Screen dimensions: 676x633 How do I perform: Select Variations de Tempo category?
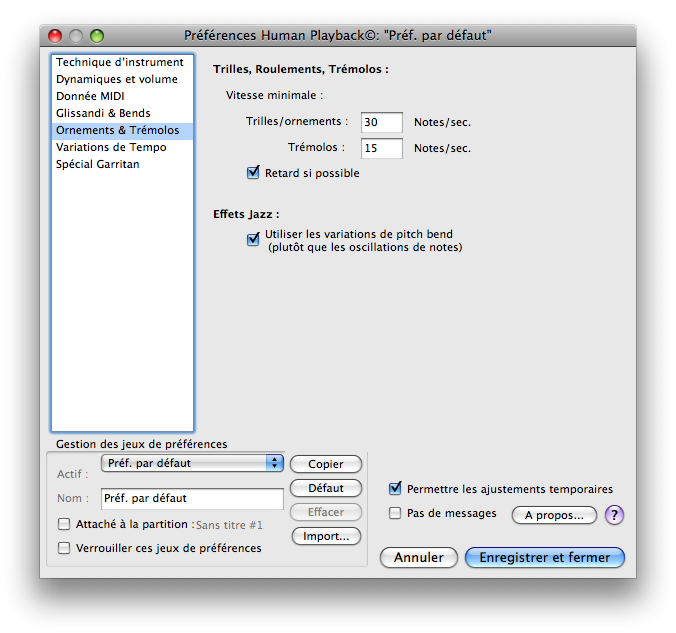(x=111, y=147)
